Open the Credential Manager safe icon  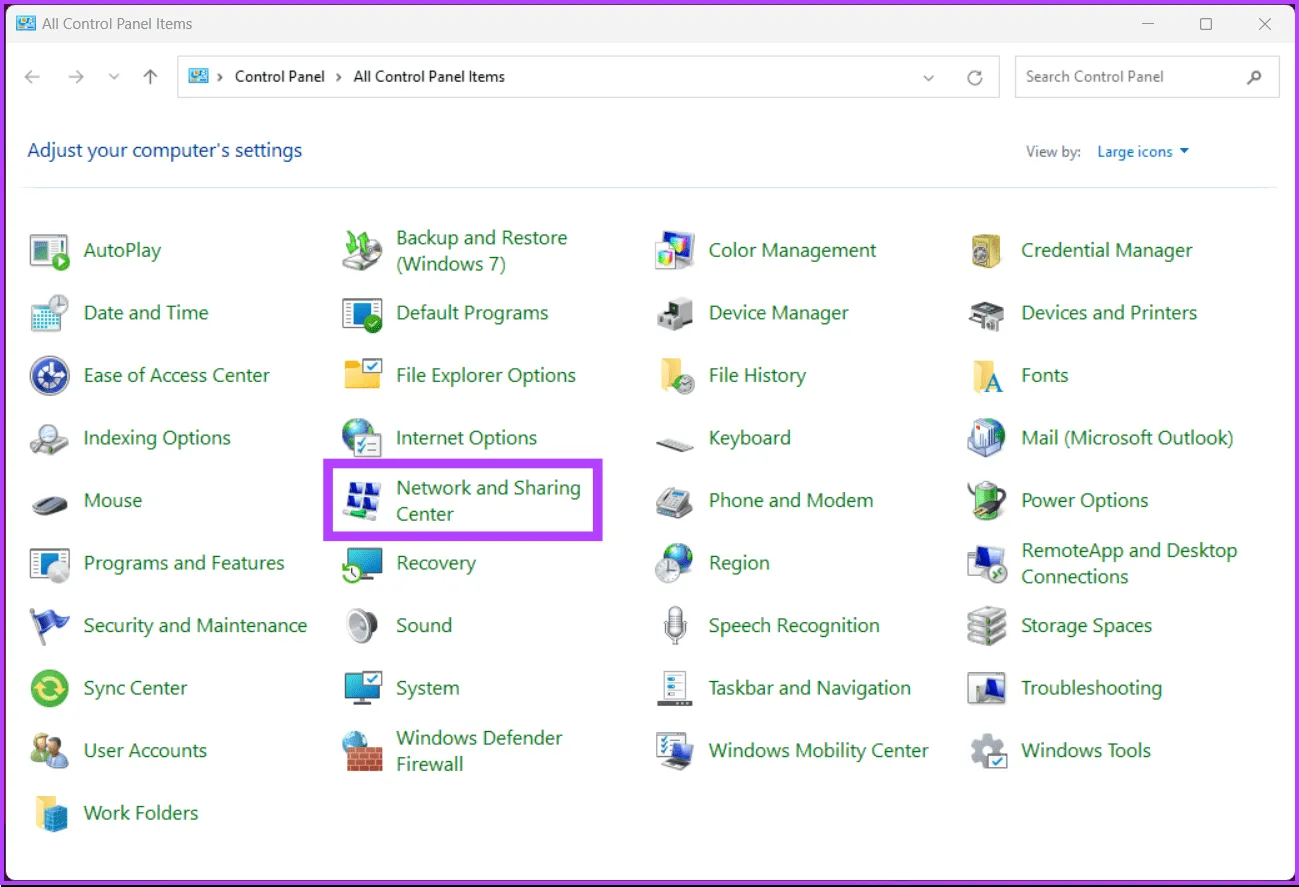click(986, 251)
